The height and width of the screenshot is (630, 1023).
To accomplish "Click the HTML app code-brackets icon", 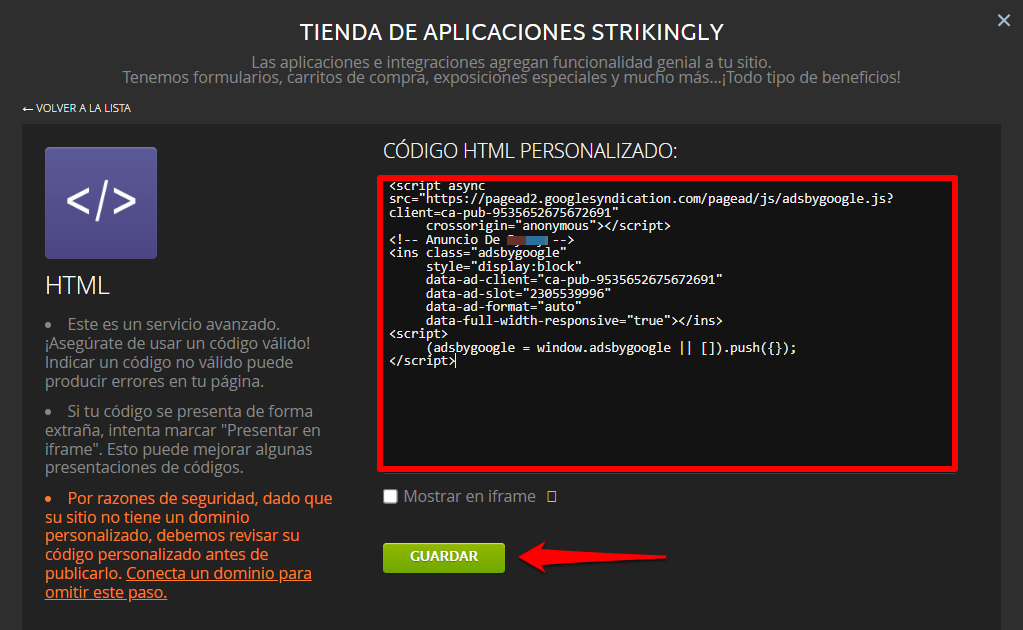I will [101, 203].
